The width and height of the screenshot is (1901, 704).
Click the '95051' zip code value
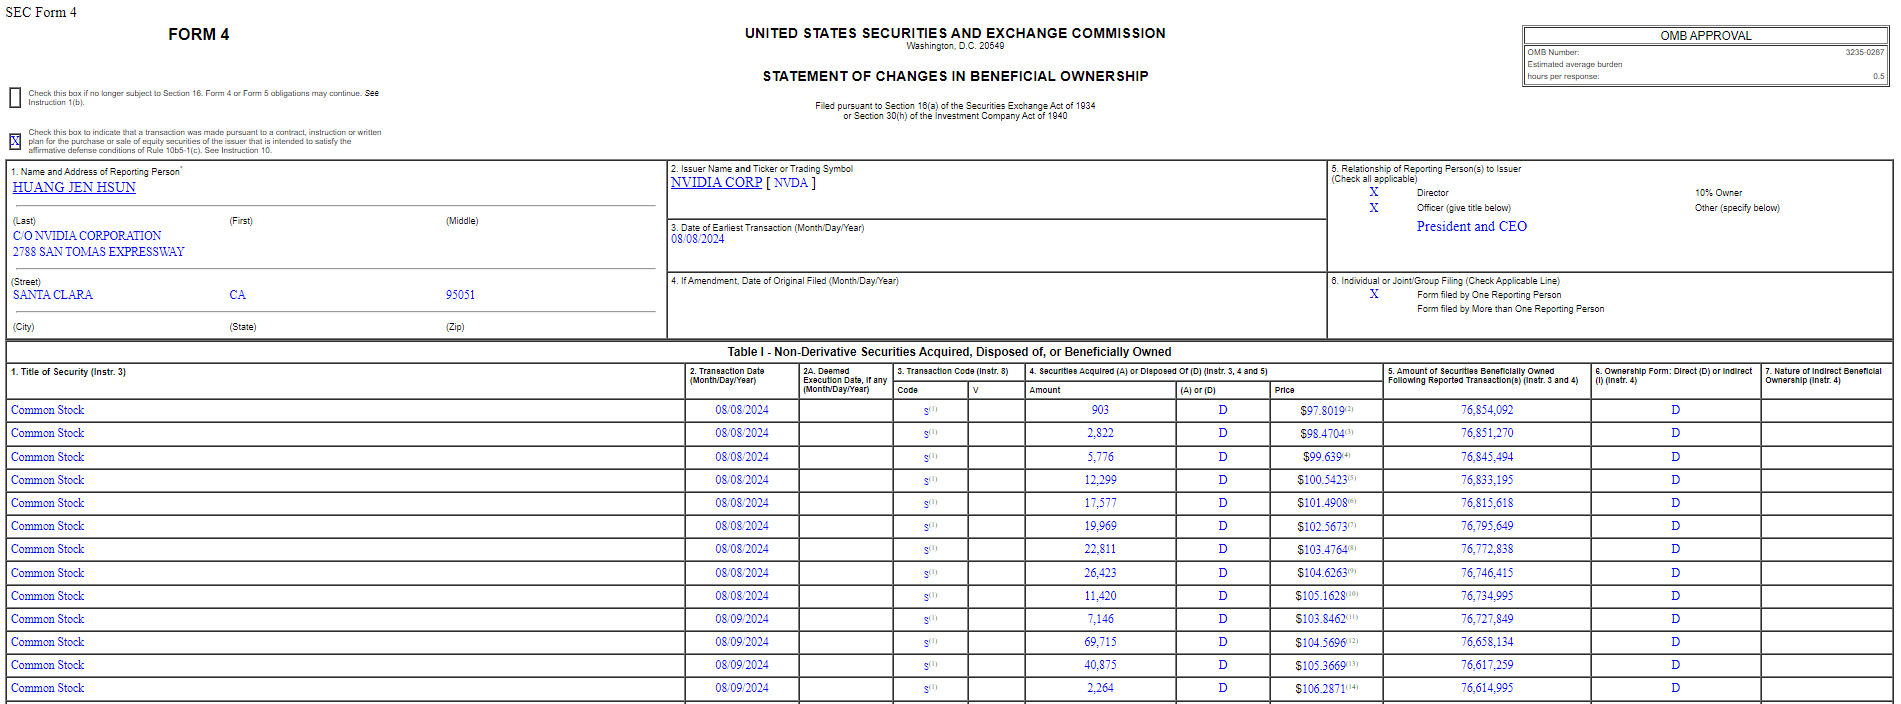[x=460, y=295]
